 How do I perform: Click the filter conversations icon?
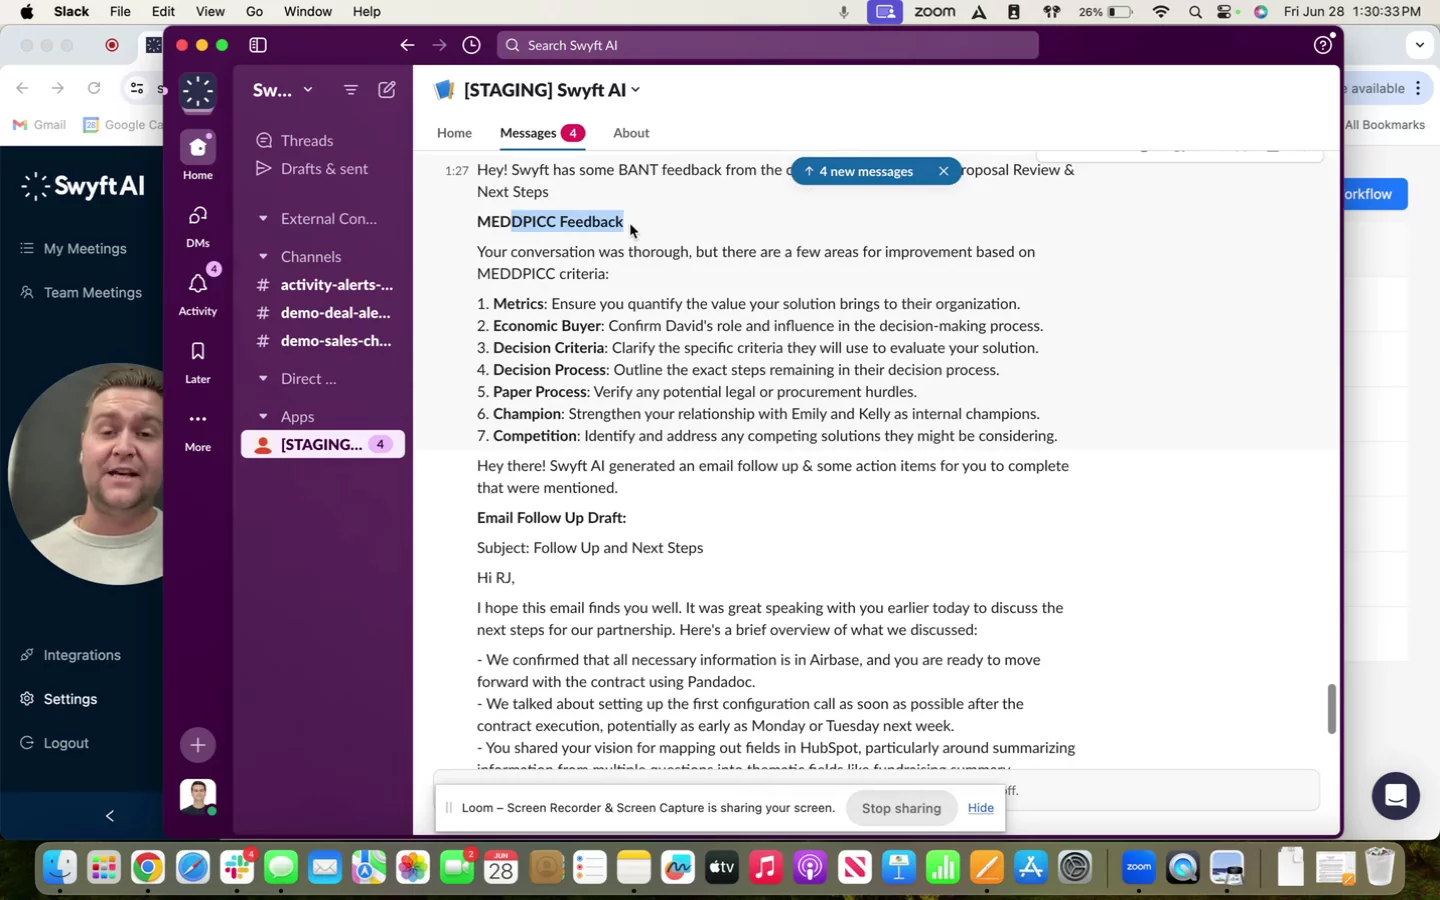coord(350,90)
